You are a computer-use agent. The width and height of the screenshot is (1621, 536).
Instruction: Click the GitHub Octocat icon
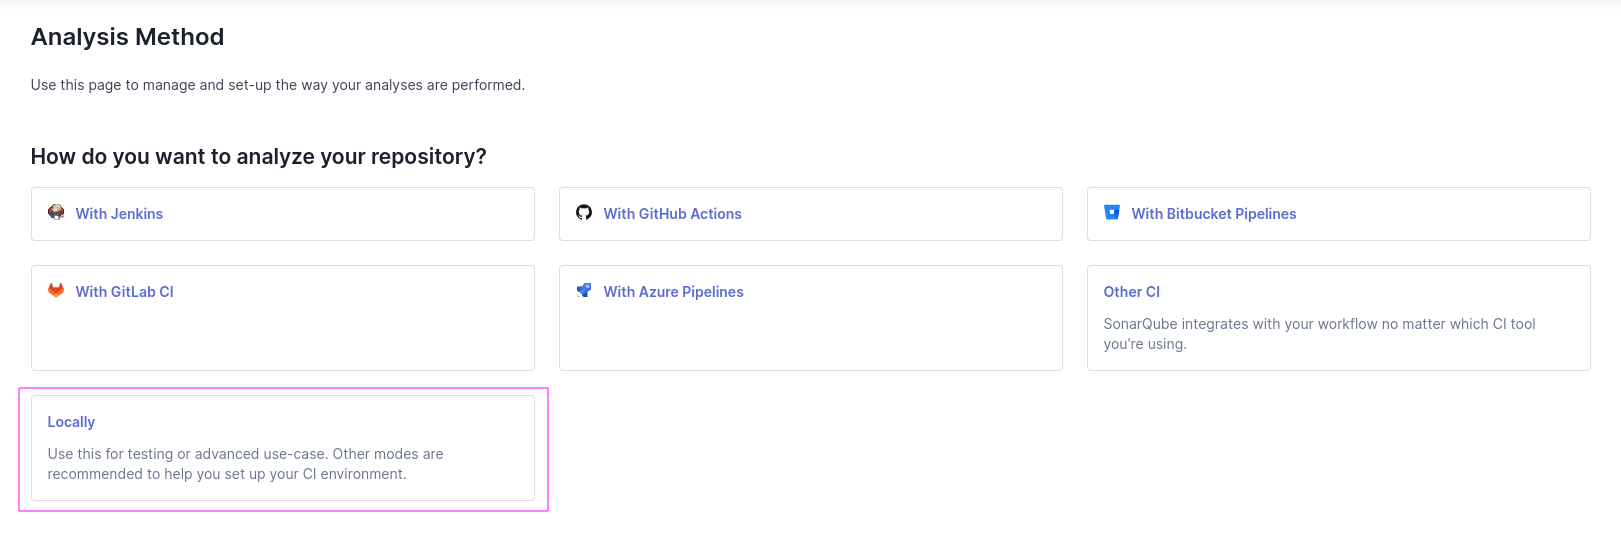point(584,212)
